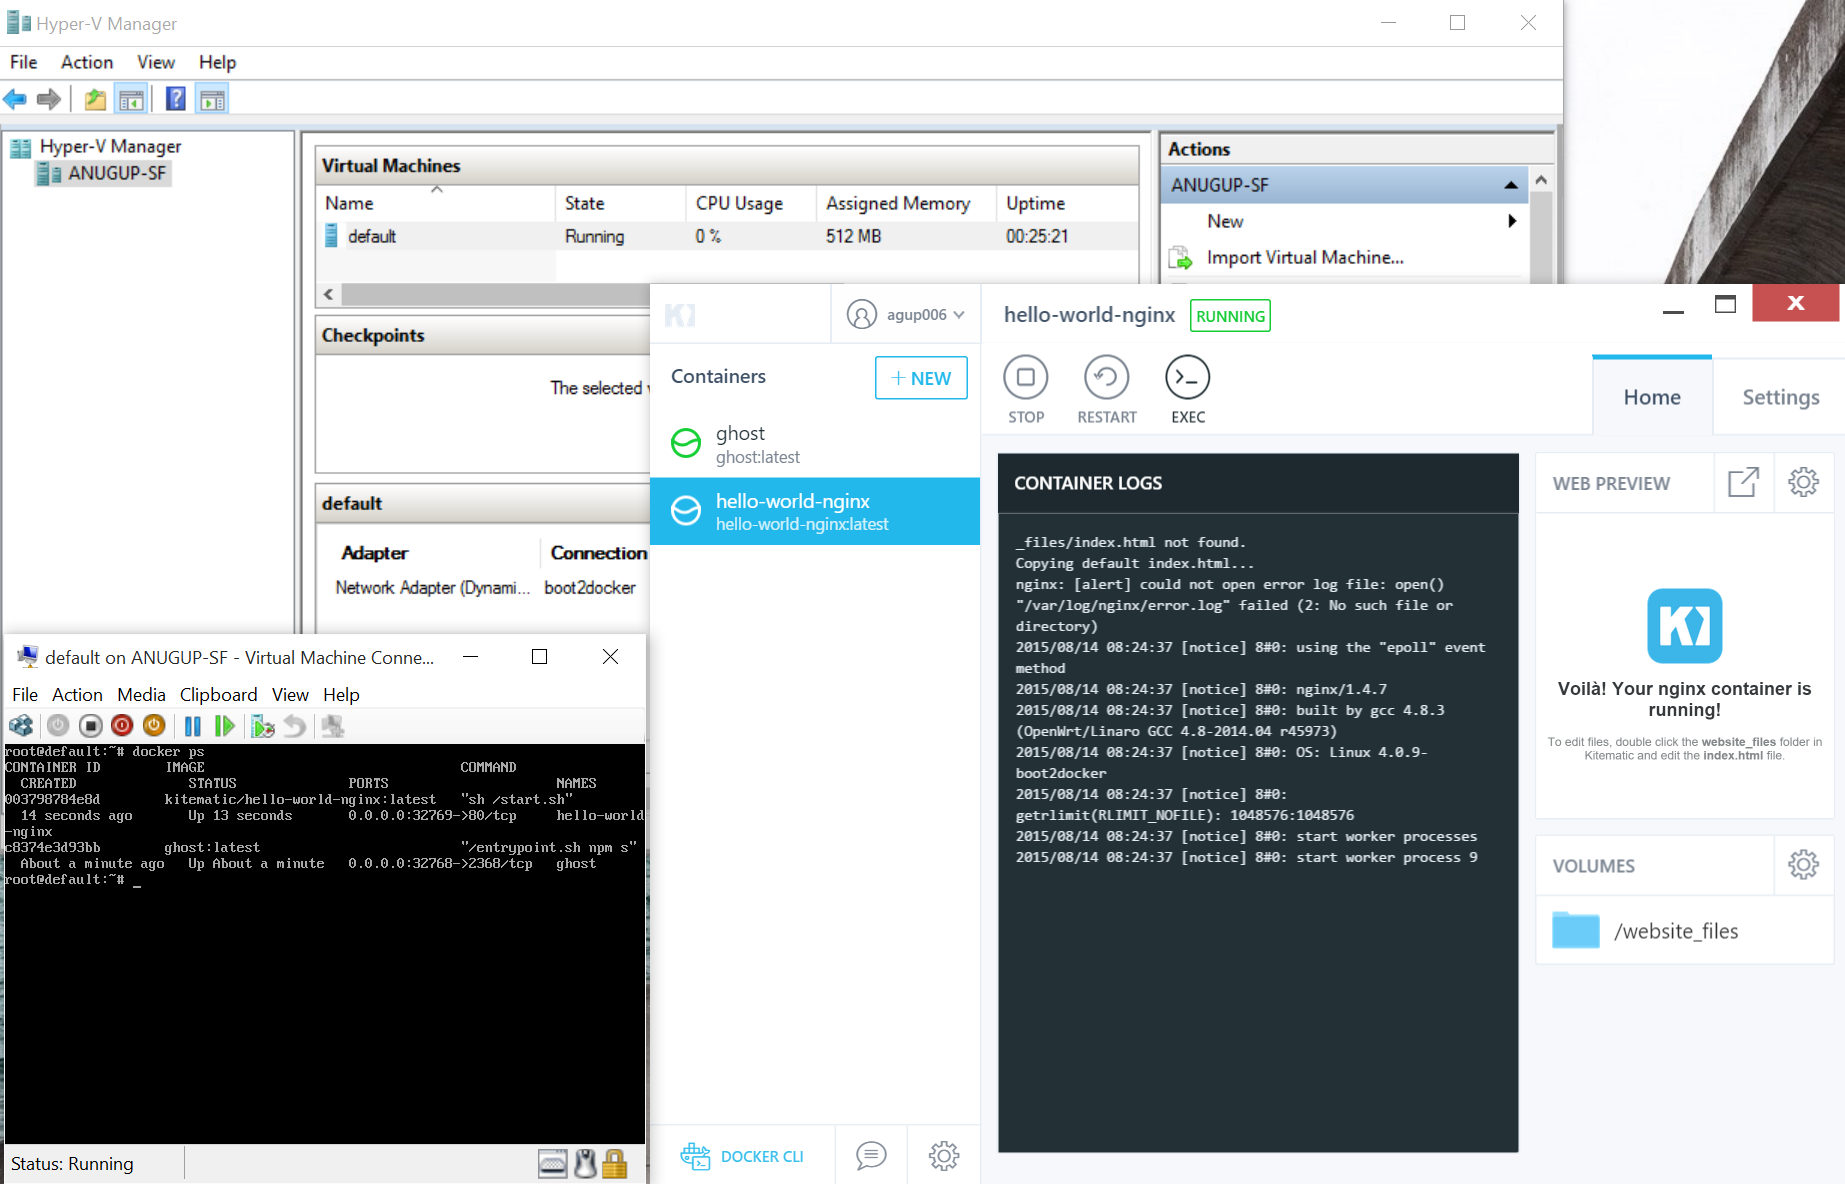The image size is (1845, 1184).
Task: Select ANUGUP-SF server in Hyper-V tree
Action: pos(104,173)
